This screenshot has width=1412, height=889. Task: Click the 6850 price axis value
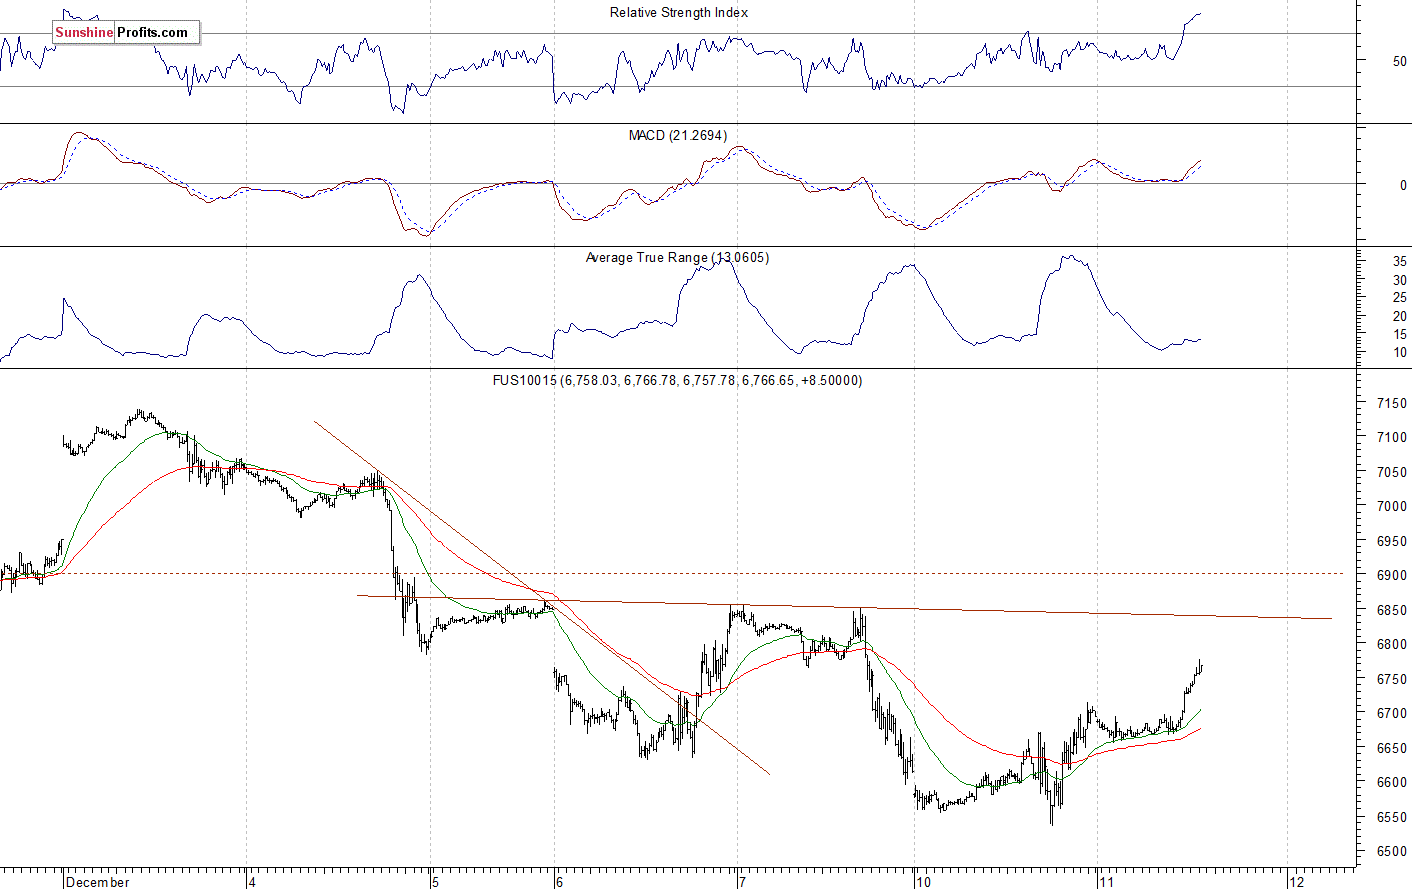point(1392,610)
